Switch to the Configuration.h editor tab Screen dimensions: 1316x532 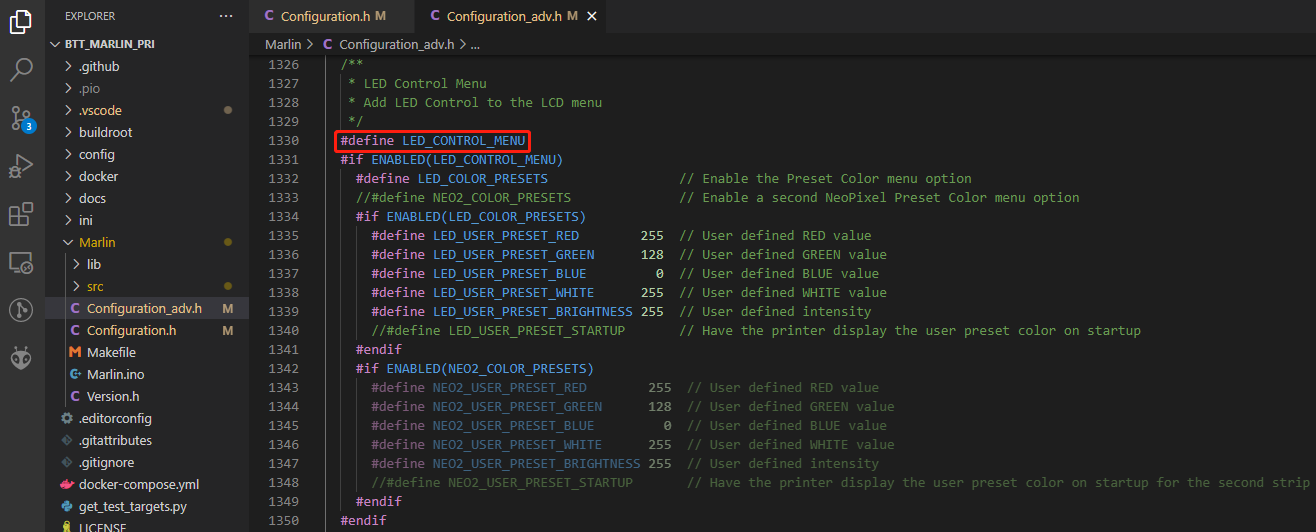click(325, 16)
